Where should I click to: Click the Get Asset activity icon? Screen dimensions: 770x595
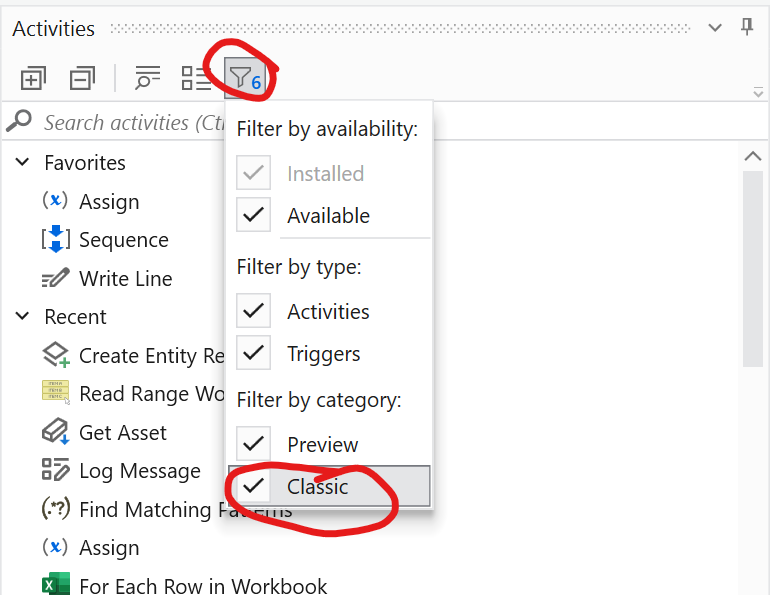(55, 432)
